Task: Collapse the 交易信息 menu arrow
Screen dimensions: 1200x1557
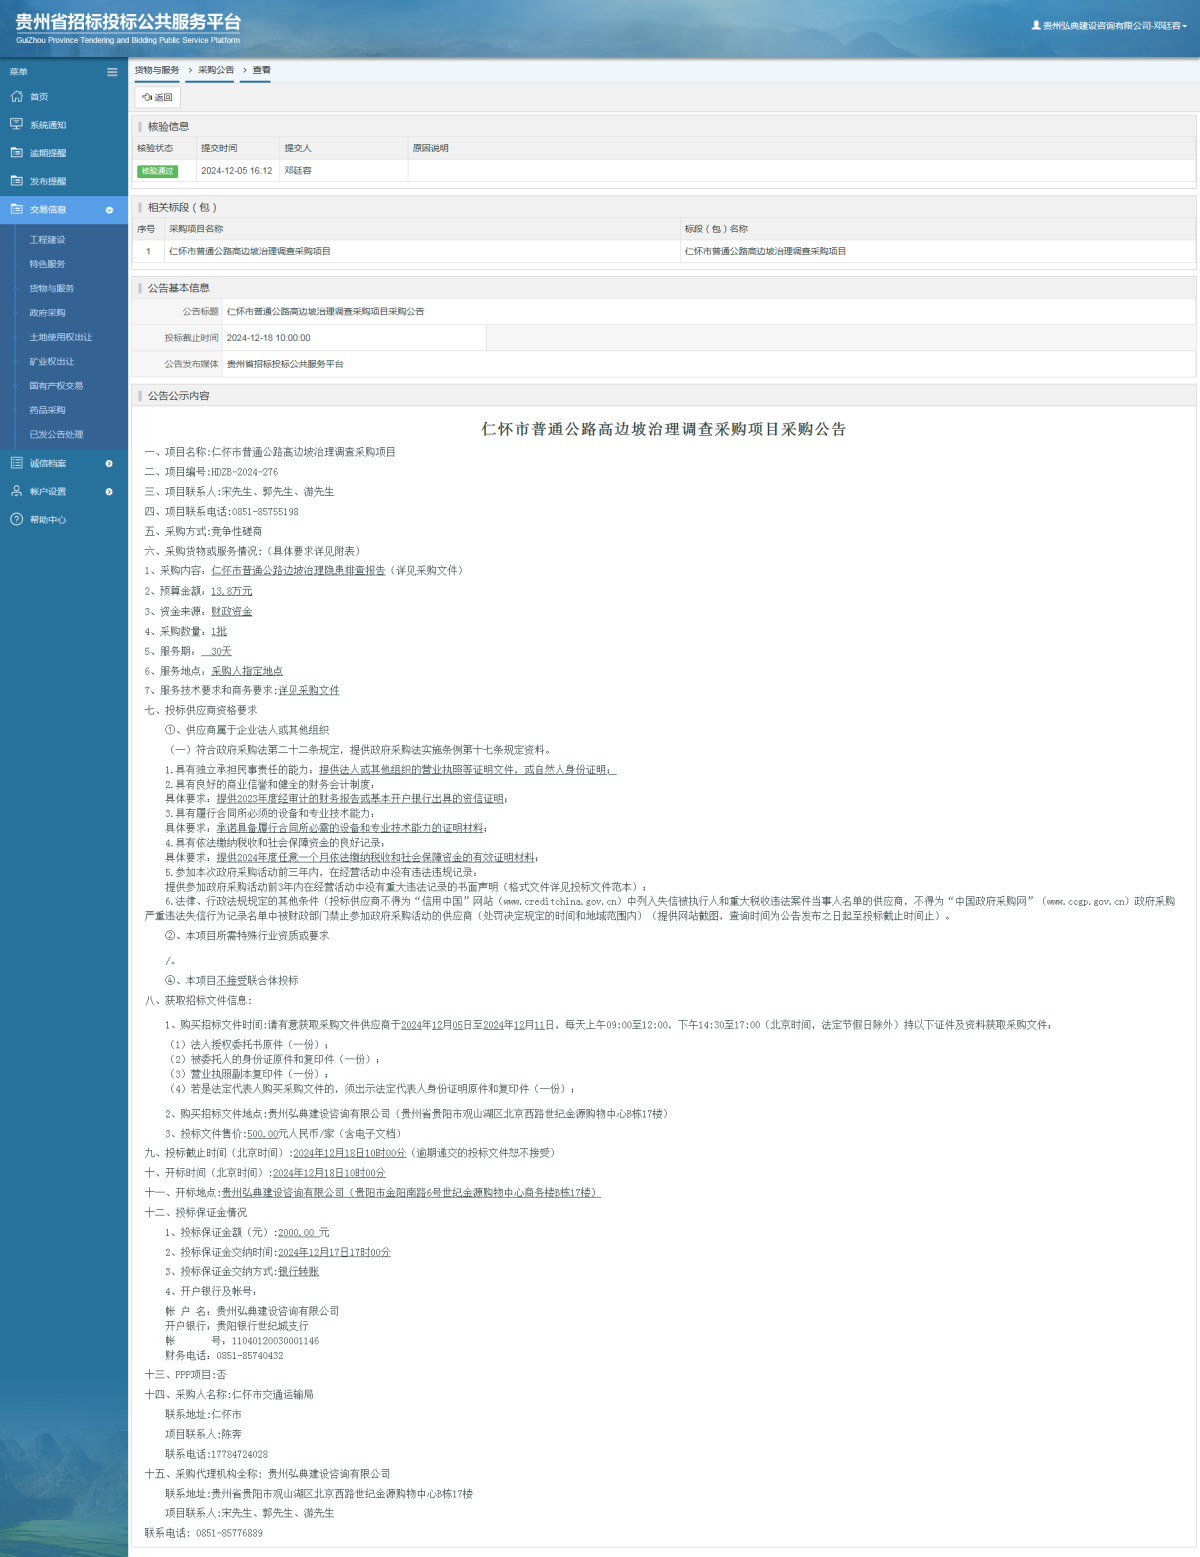Action: [x=109, y=210]
